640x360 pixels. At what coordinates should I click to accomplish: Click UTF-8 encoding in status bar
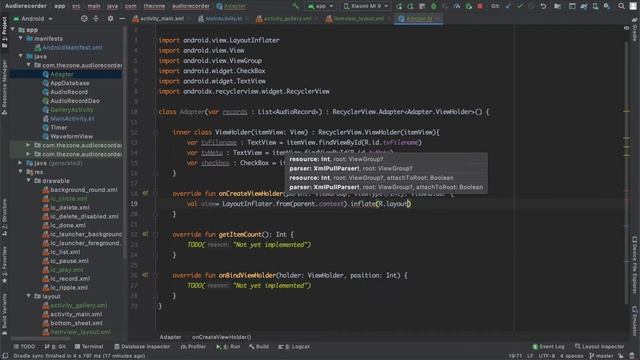[547, 356]
